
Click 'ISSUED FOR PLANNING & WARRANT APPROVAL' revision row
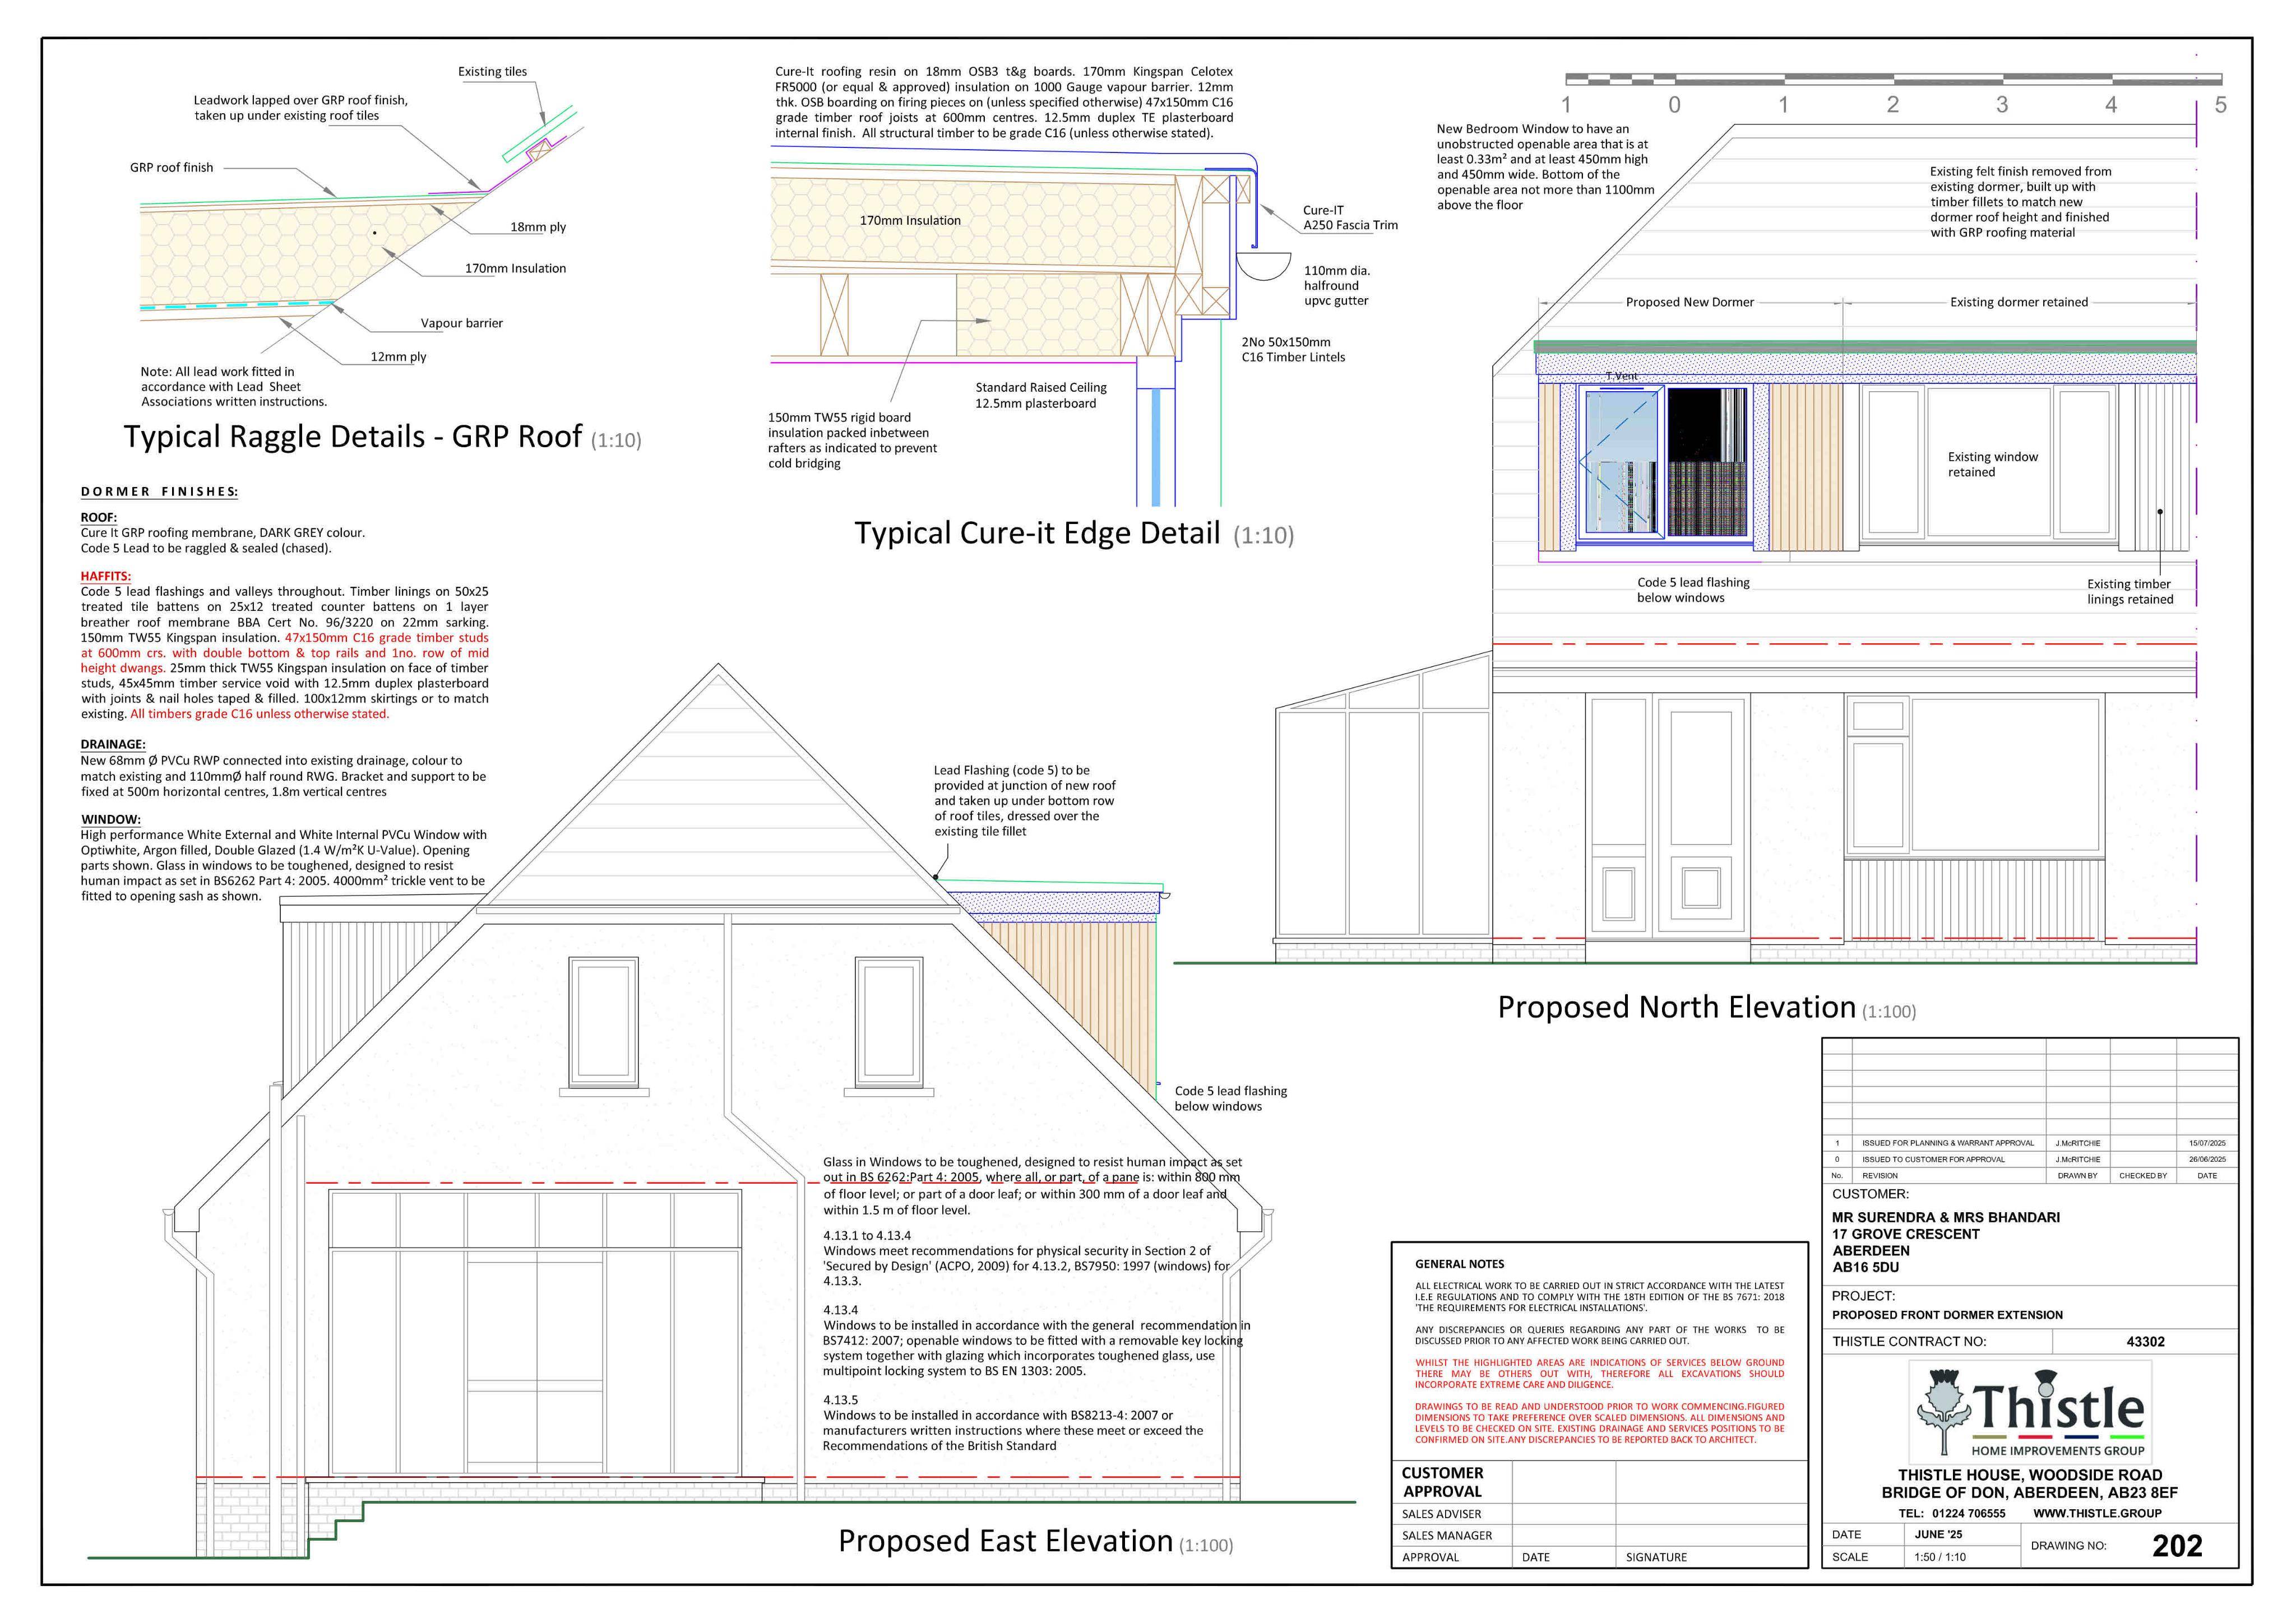pyautogui.click(x=2030, y=1143)
